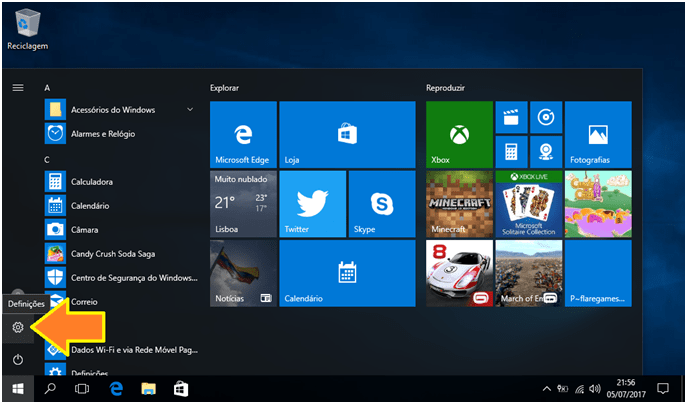
Task: Open the weather tile for Lisboa
Action: click(x=242, y=203)
